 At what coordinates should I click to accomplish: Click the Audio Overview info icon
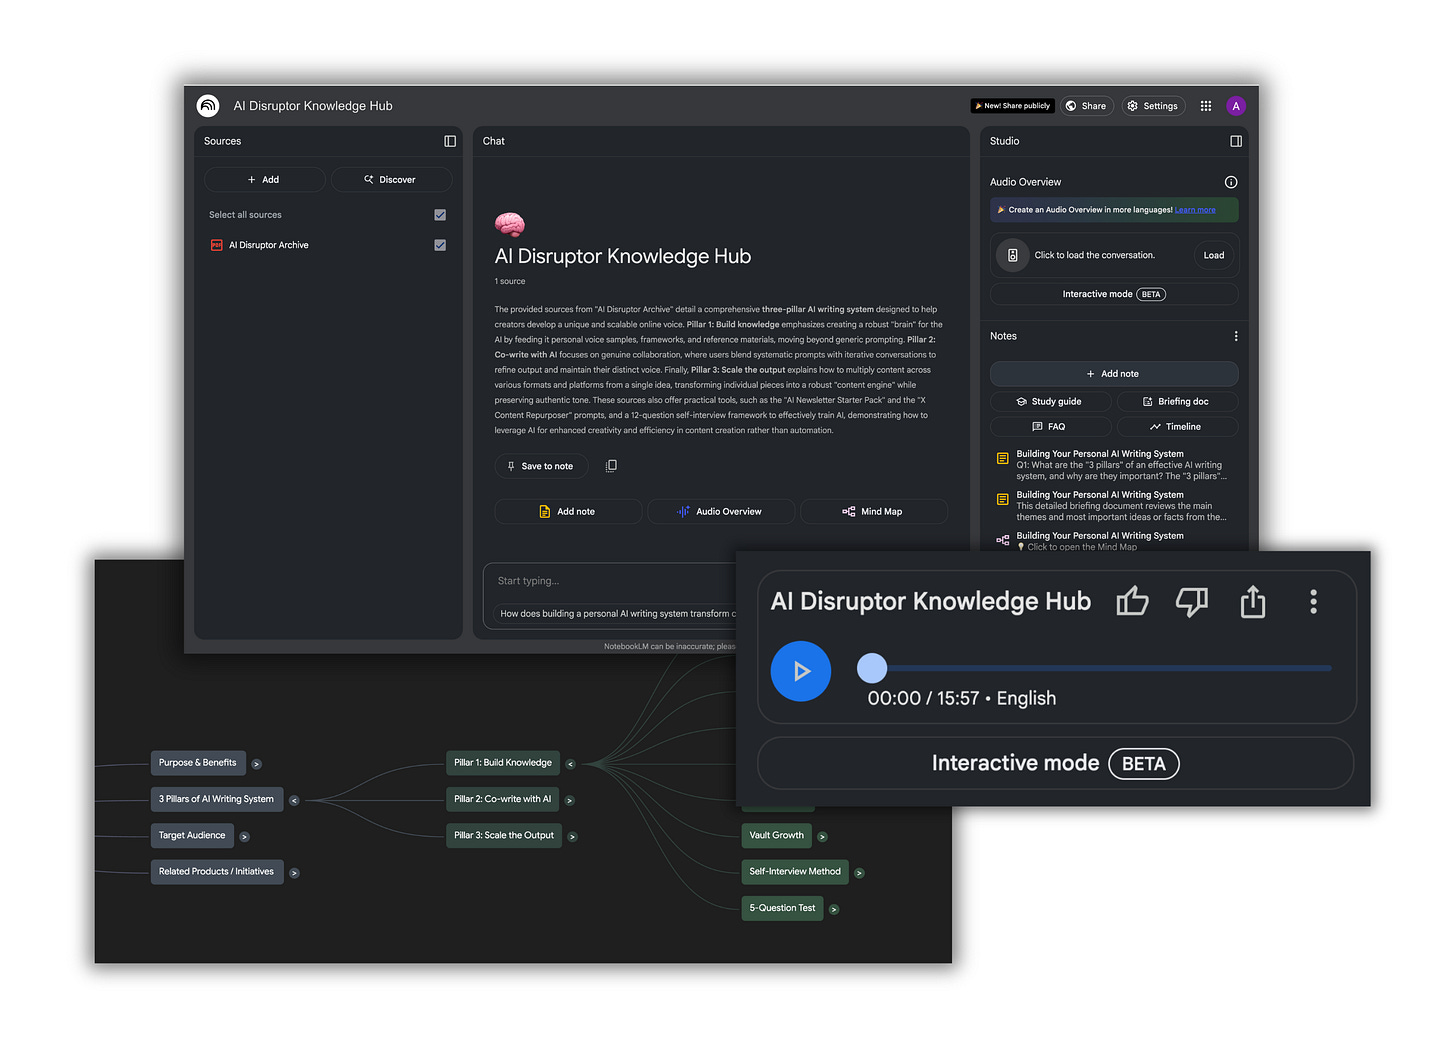point(1231,182)
